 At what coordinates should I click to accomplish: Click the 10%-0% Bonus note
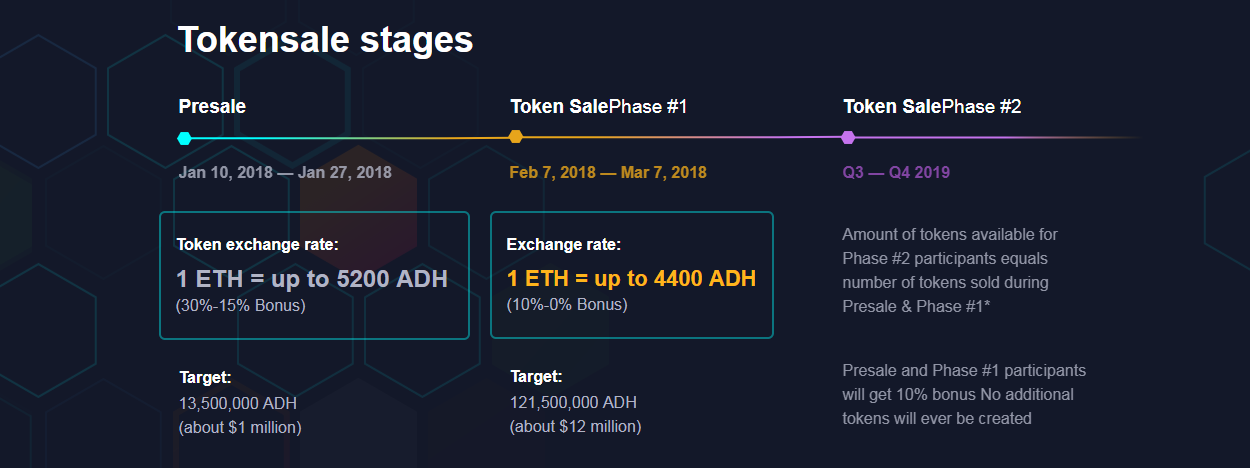[x=567, y=304]
